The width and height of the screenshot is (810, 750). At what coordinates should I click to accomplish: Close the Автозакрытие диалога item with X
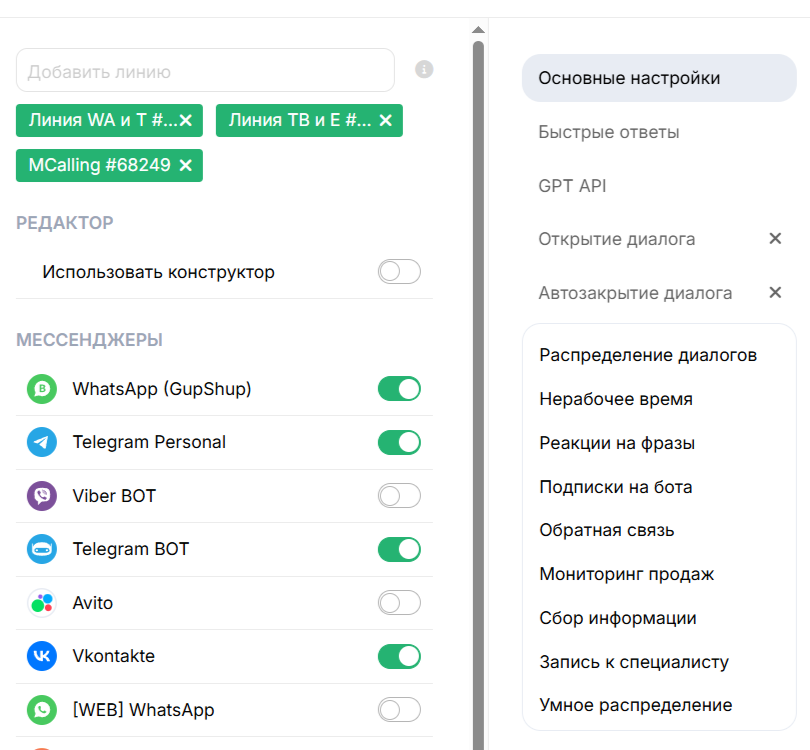pyautogui.click(x=774, y=293)
